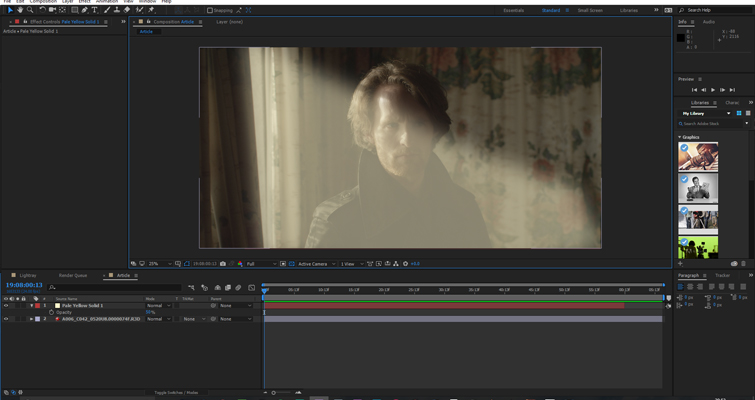
Task: Play the preview
Action: click(713, 90)
